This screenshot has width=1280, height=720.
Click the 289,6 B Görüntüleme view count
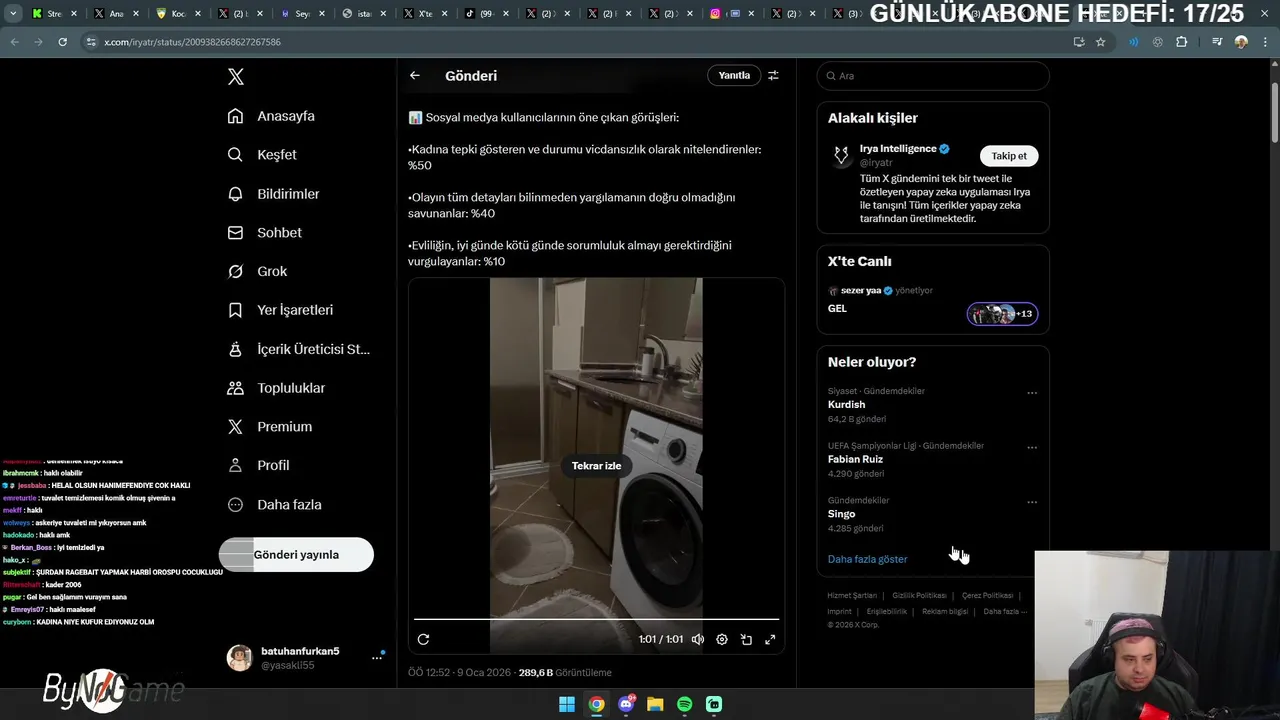(565, 673)
